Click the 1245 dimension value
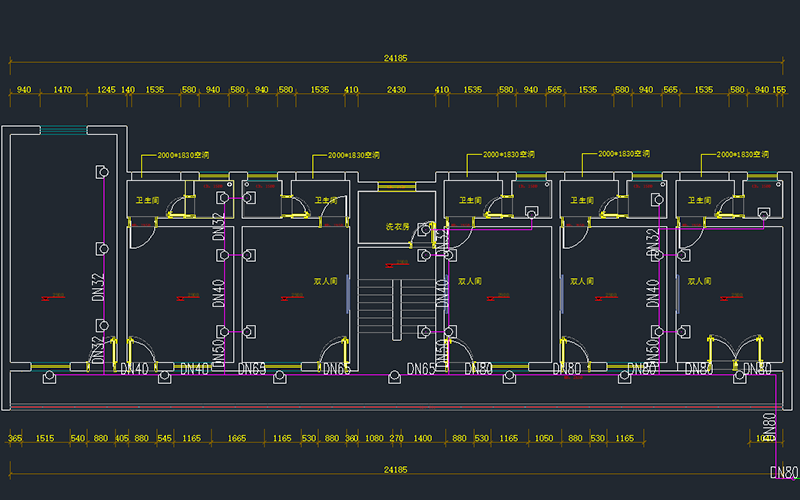 [106, 91]
